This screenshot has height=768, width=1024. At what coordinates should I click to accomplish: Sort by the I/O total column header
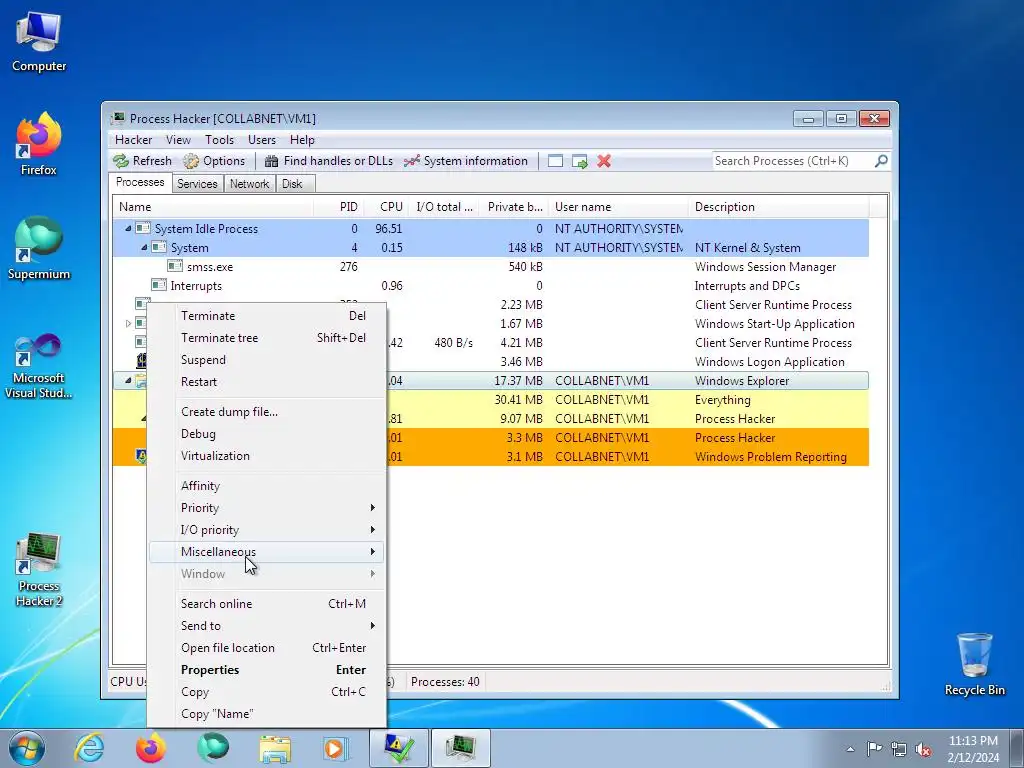[444, 207]
